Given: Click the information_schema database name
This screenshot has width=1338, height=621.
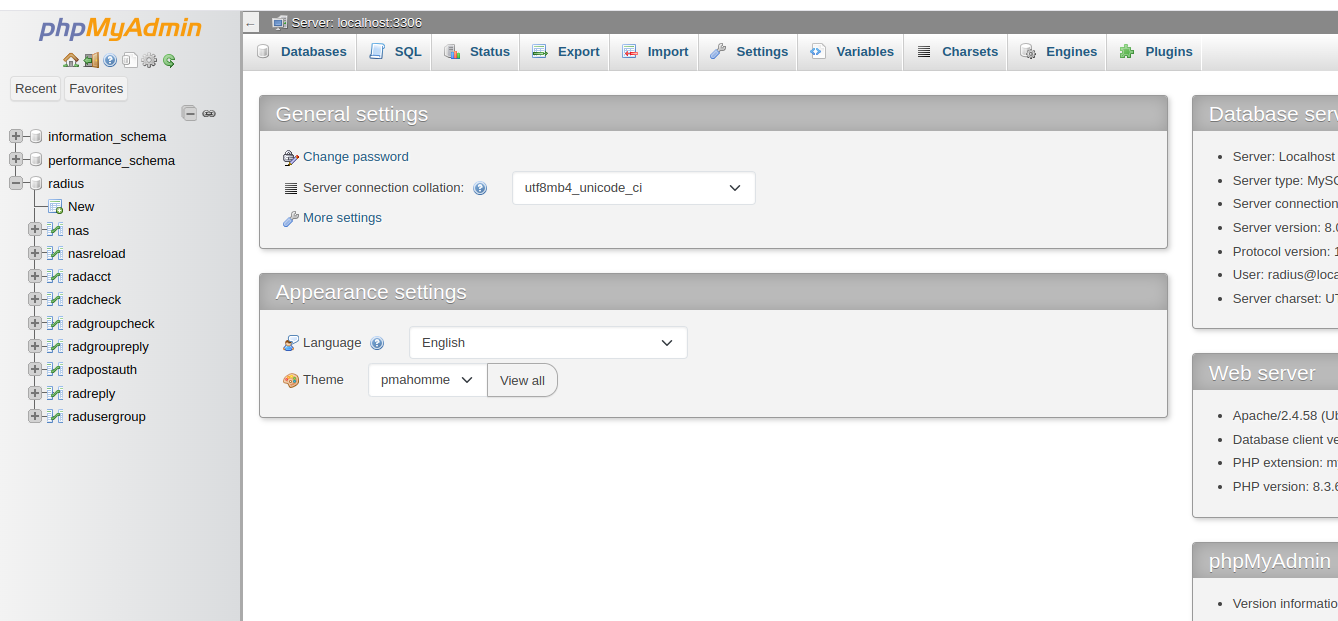Looking at the screenshot, I should point(107,137).
